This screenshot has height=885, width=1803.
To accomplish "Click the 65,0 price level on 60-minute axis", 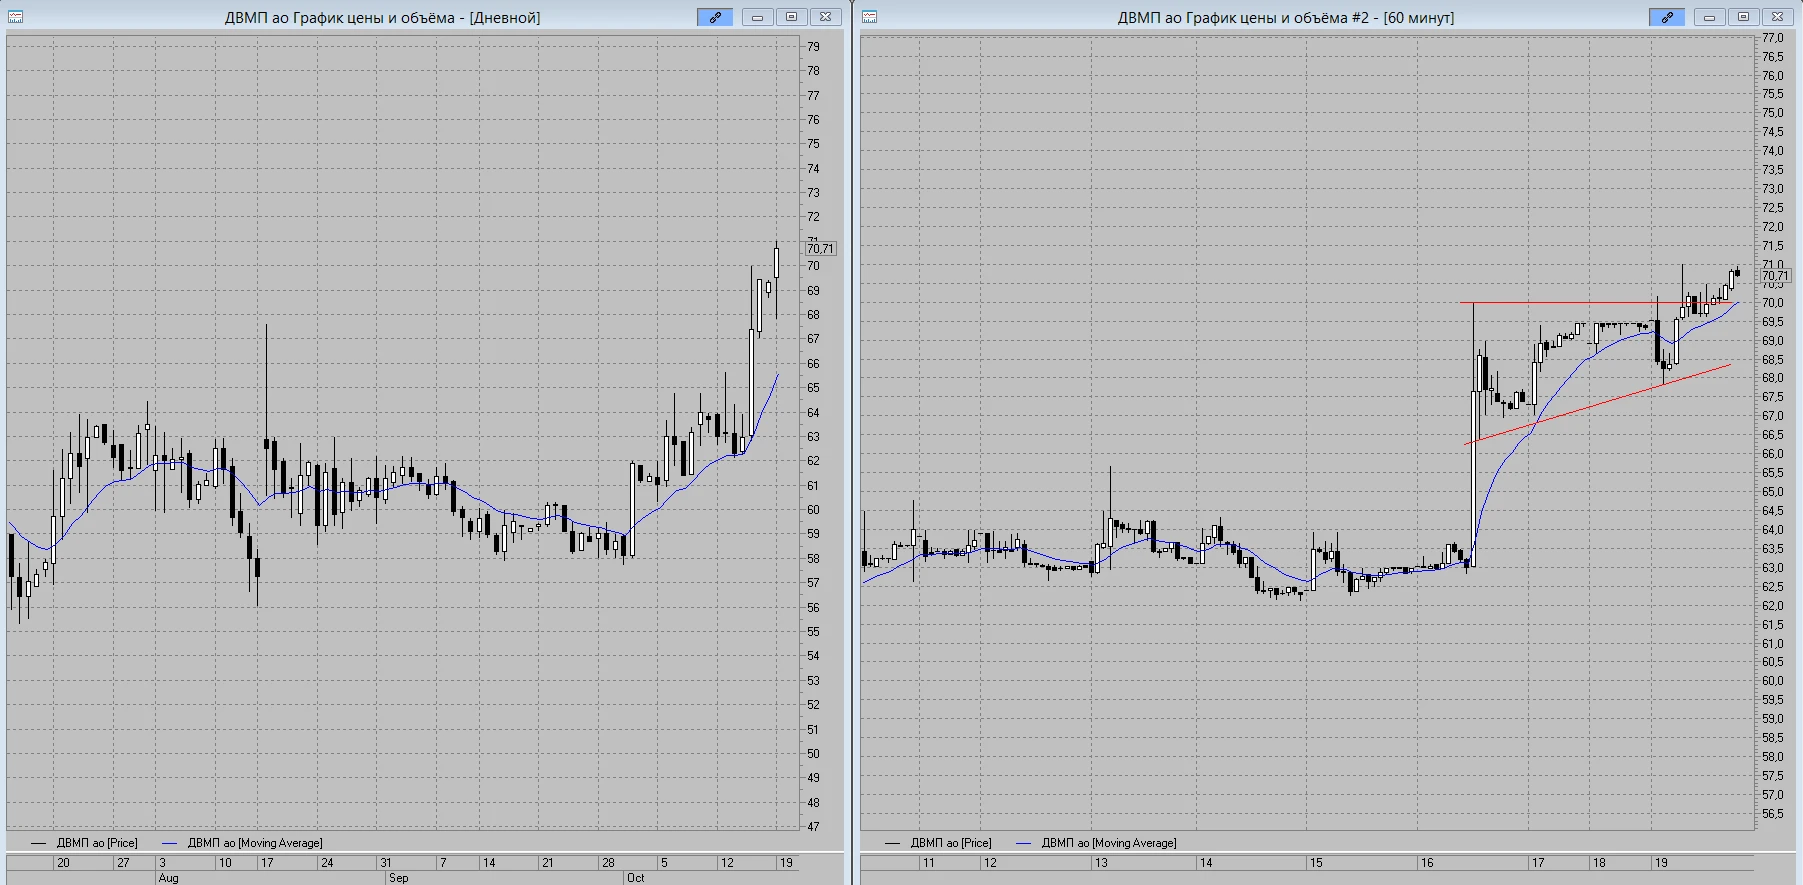I will (1772, 492).
